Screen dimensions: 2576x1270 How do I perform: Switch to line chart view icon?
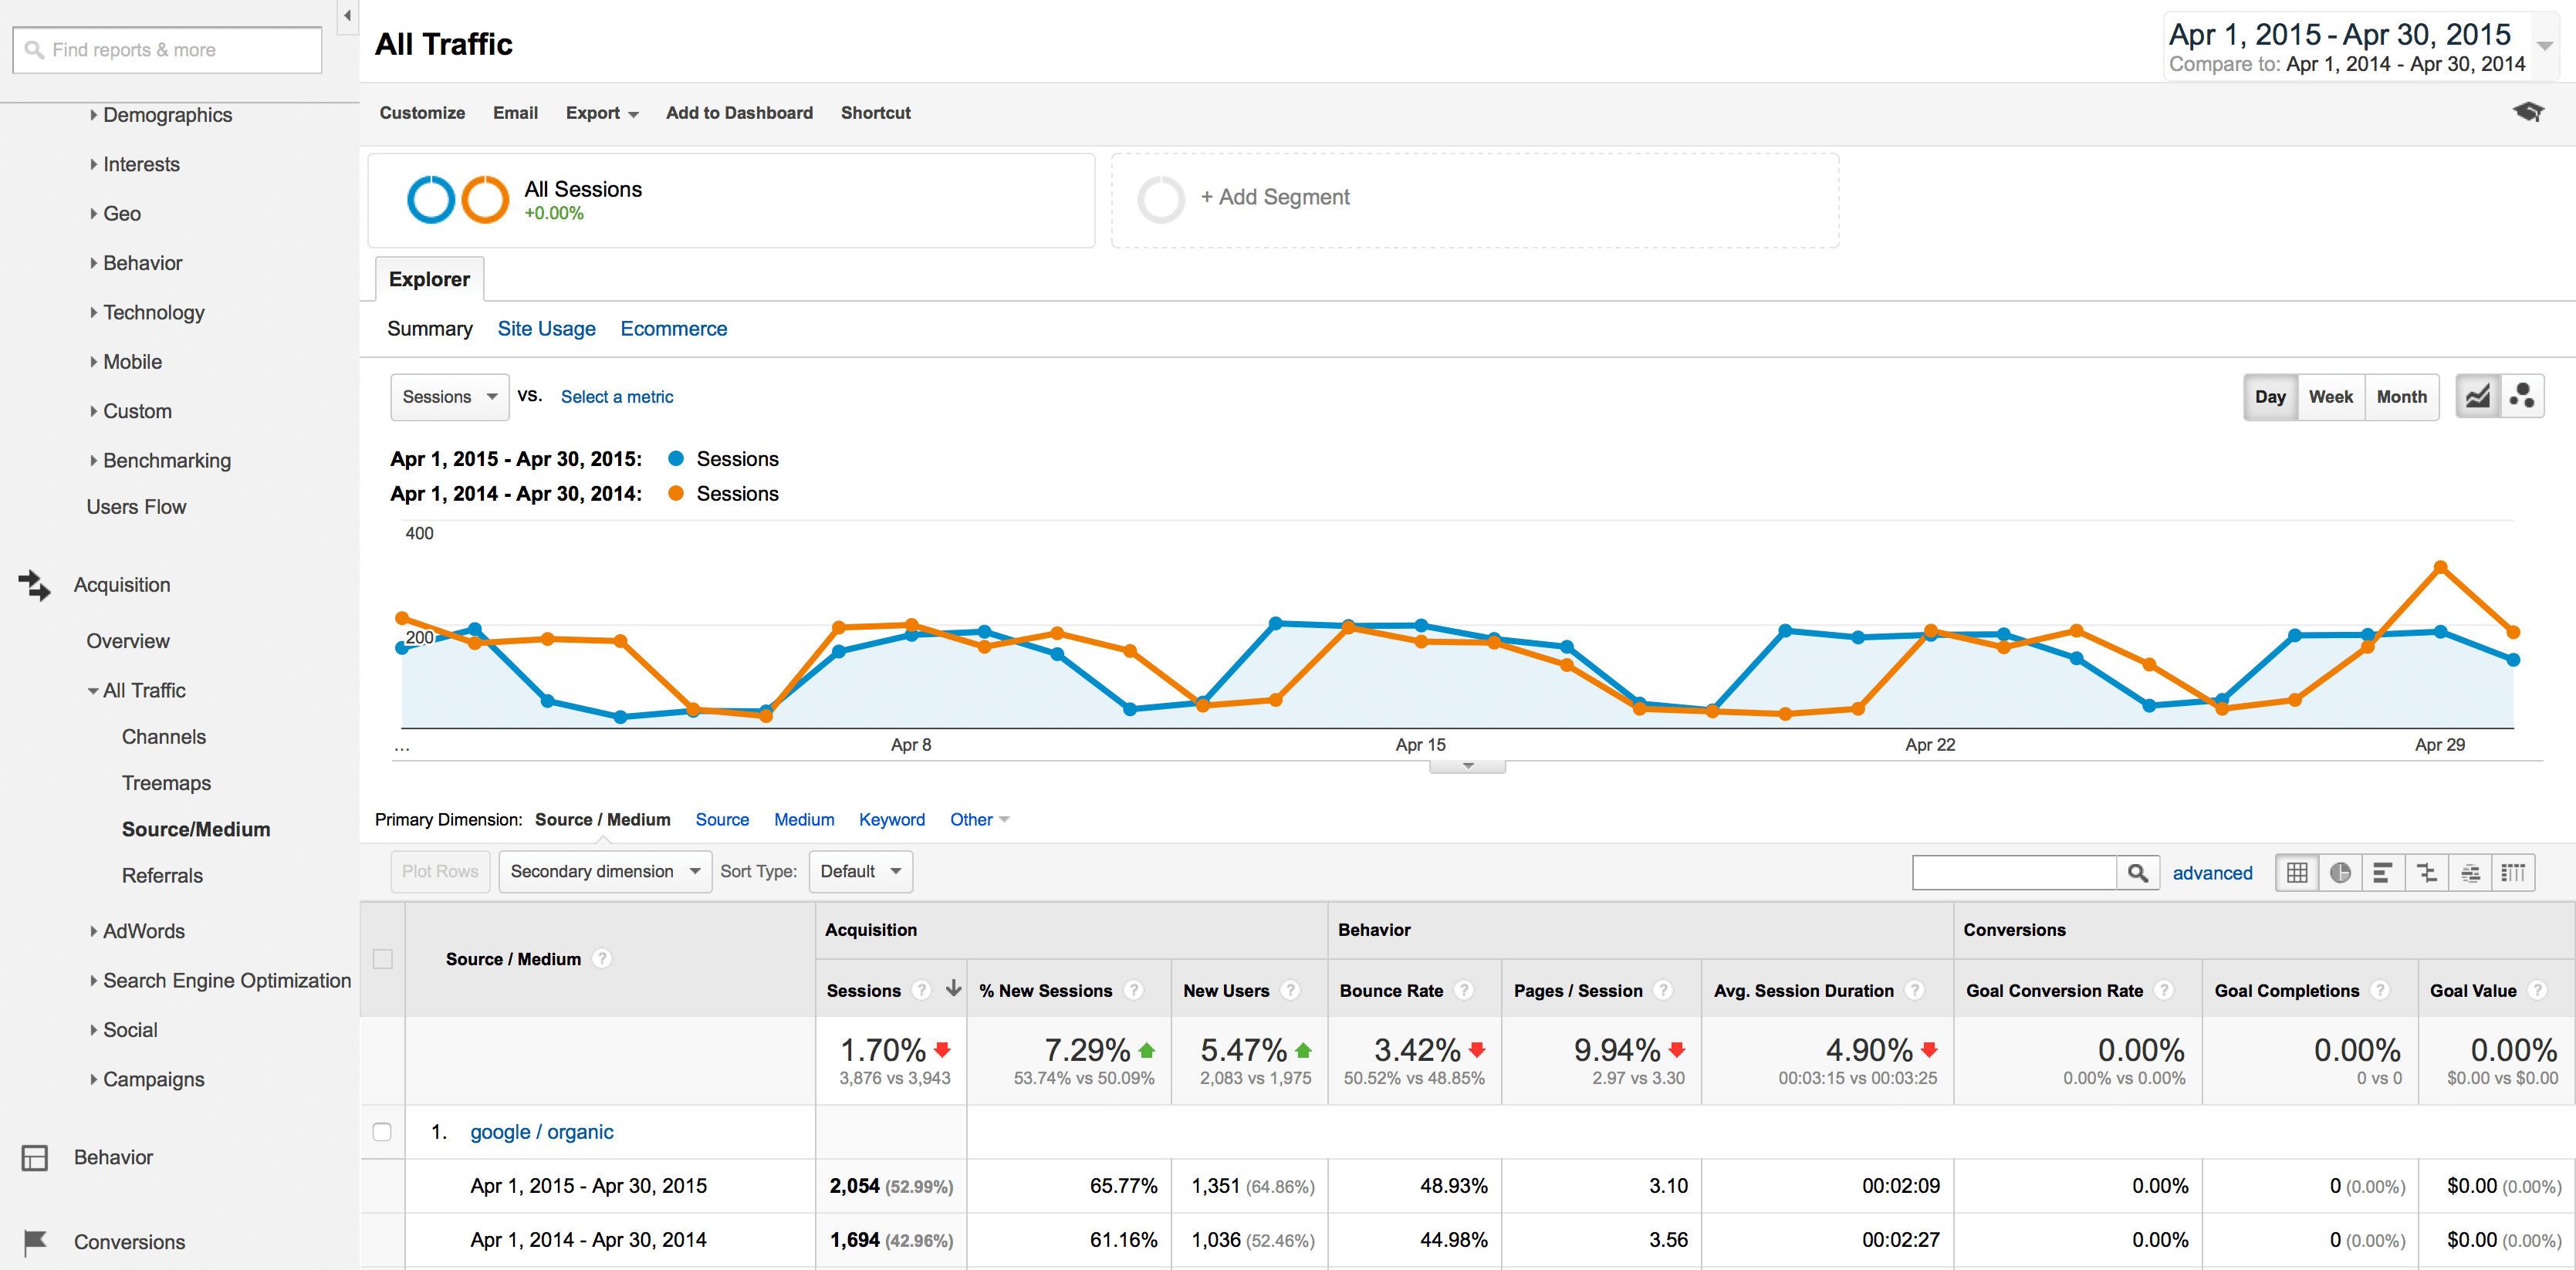tap(2478, 397)
